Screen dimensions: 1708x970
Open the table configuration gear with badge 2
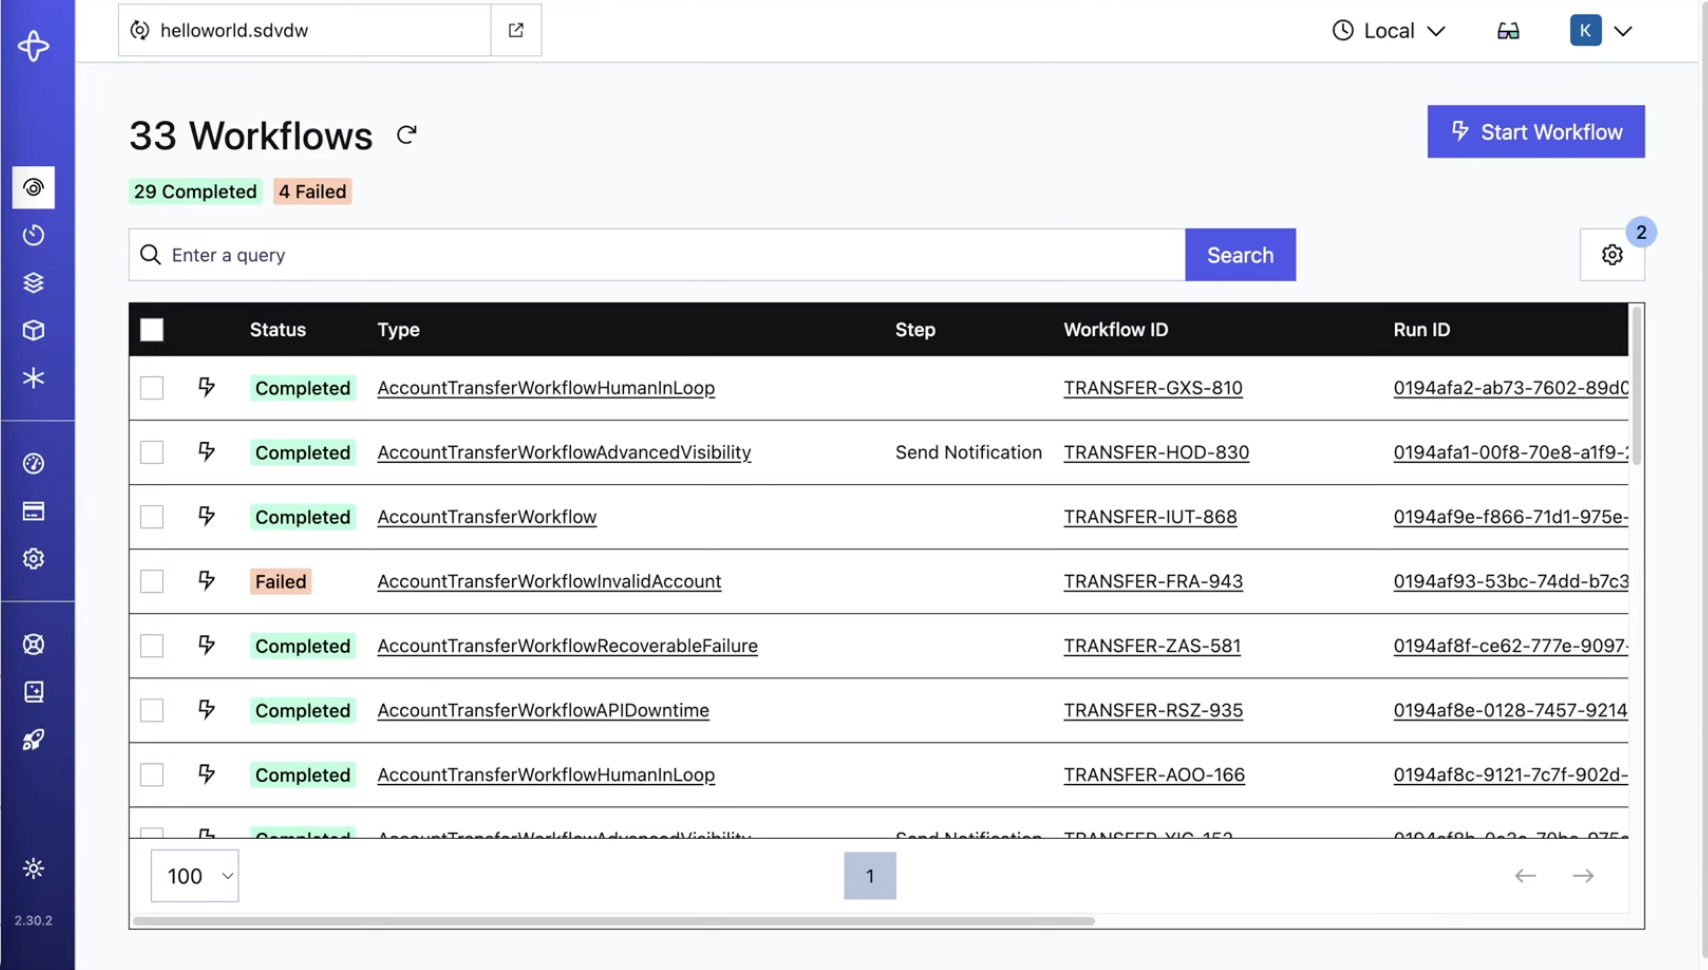(1611, 255)
